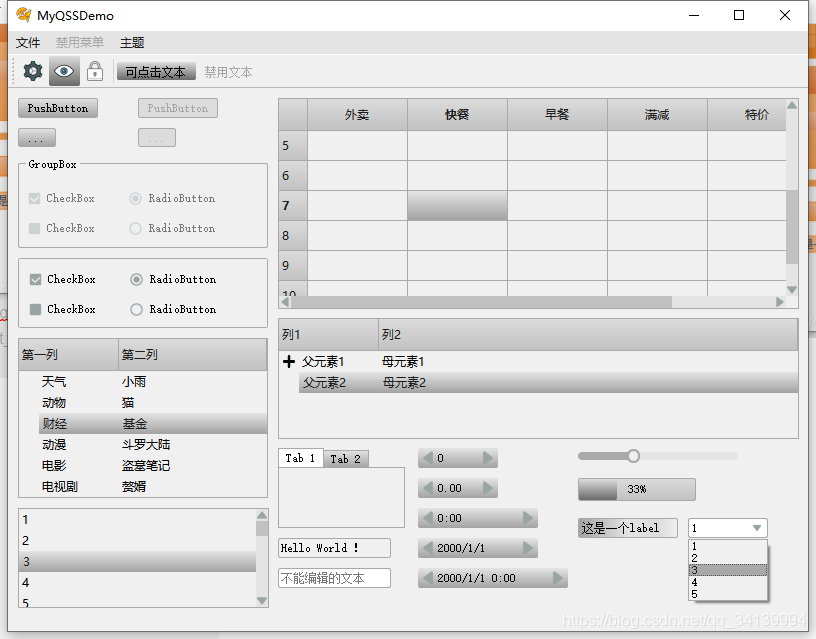Decrease the 2000/1/1 date edit
This screenshot has width=816, height=639.
[x=427, y=548]
